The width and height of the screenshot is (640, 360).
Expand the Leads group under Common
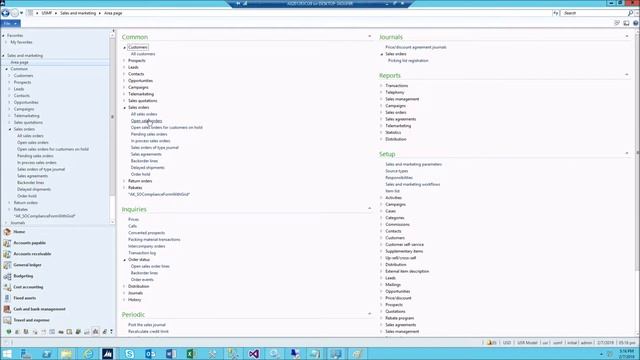(x=124, y=67)
